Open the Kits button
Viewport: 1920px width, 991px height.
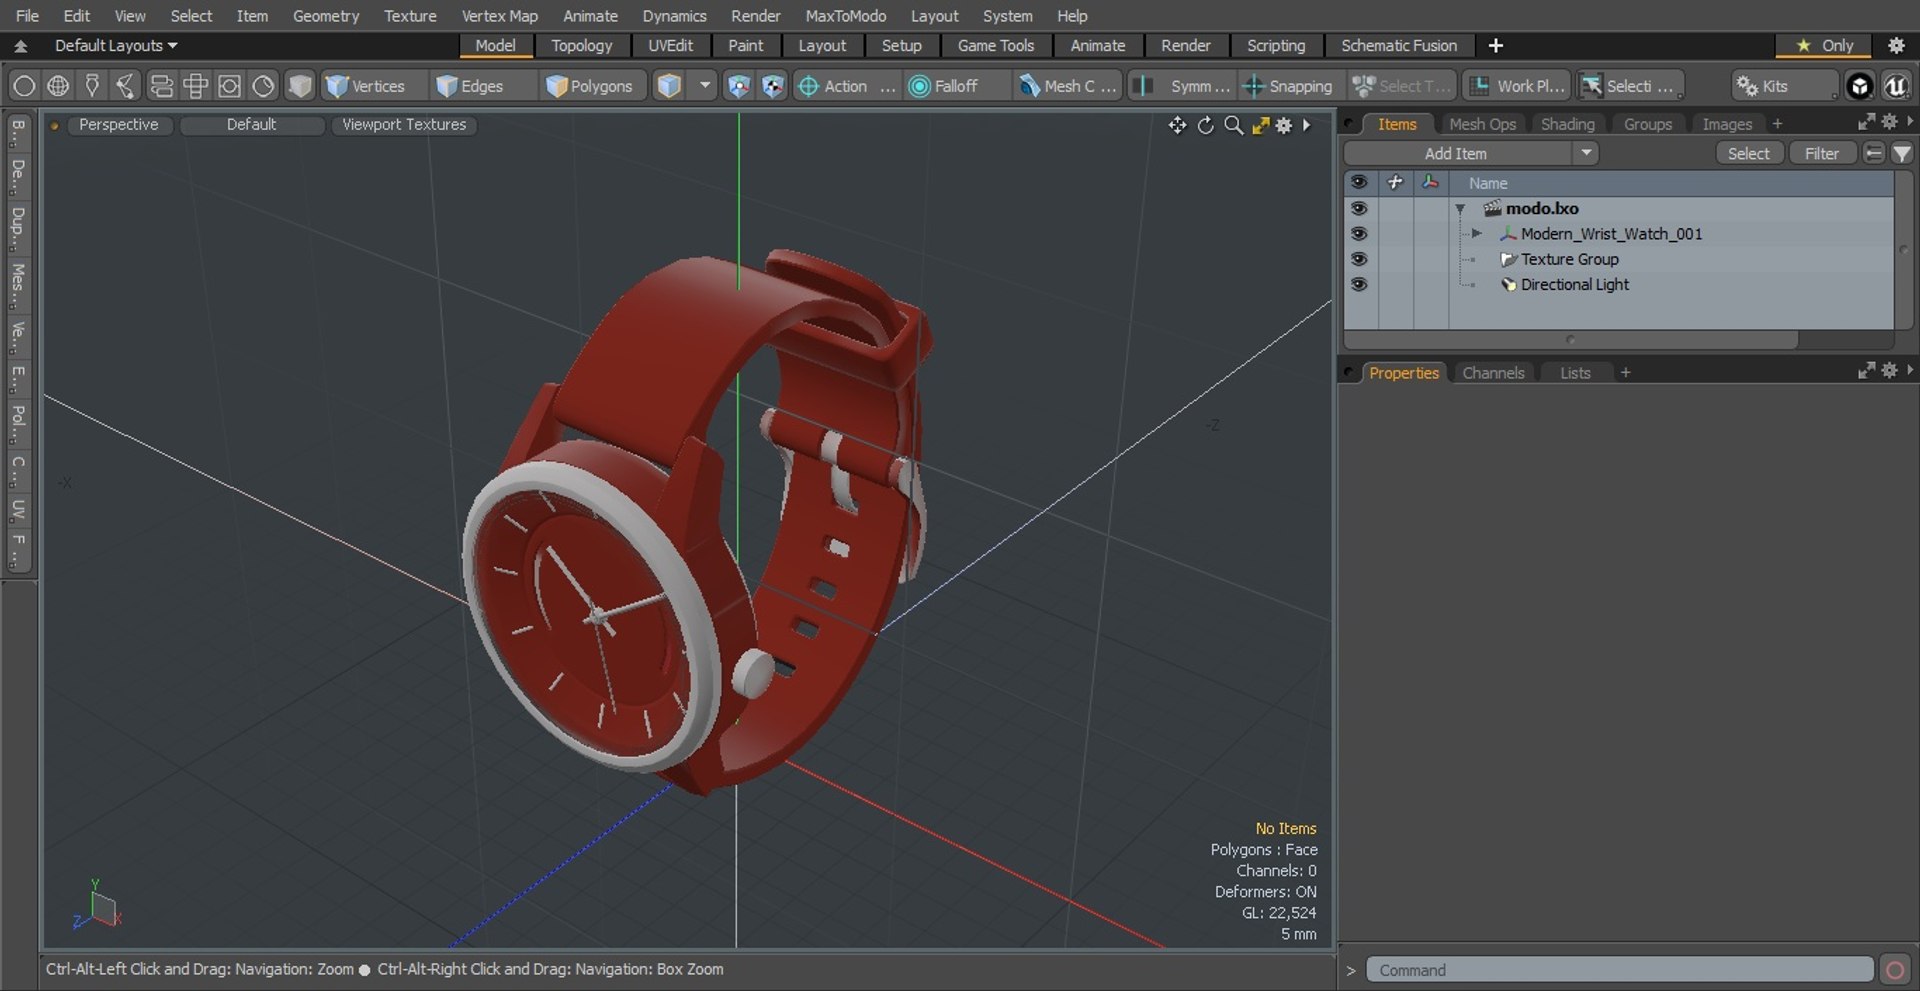tap(1784, 86)
